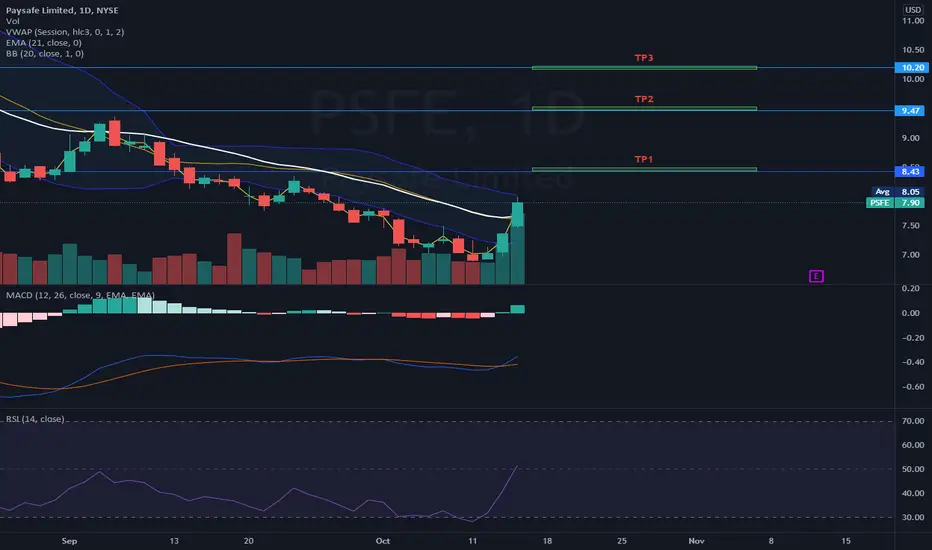Select the TP3 text label
The height and width of the screenshot is (550, 932).
click(x=644, y=58)
